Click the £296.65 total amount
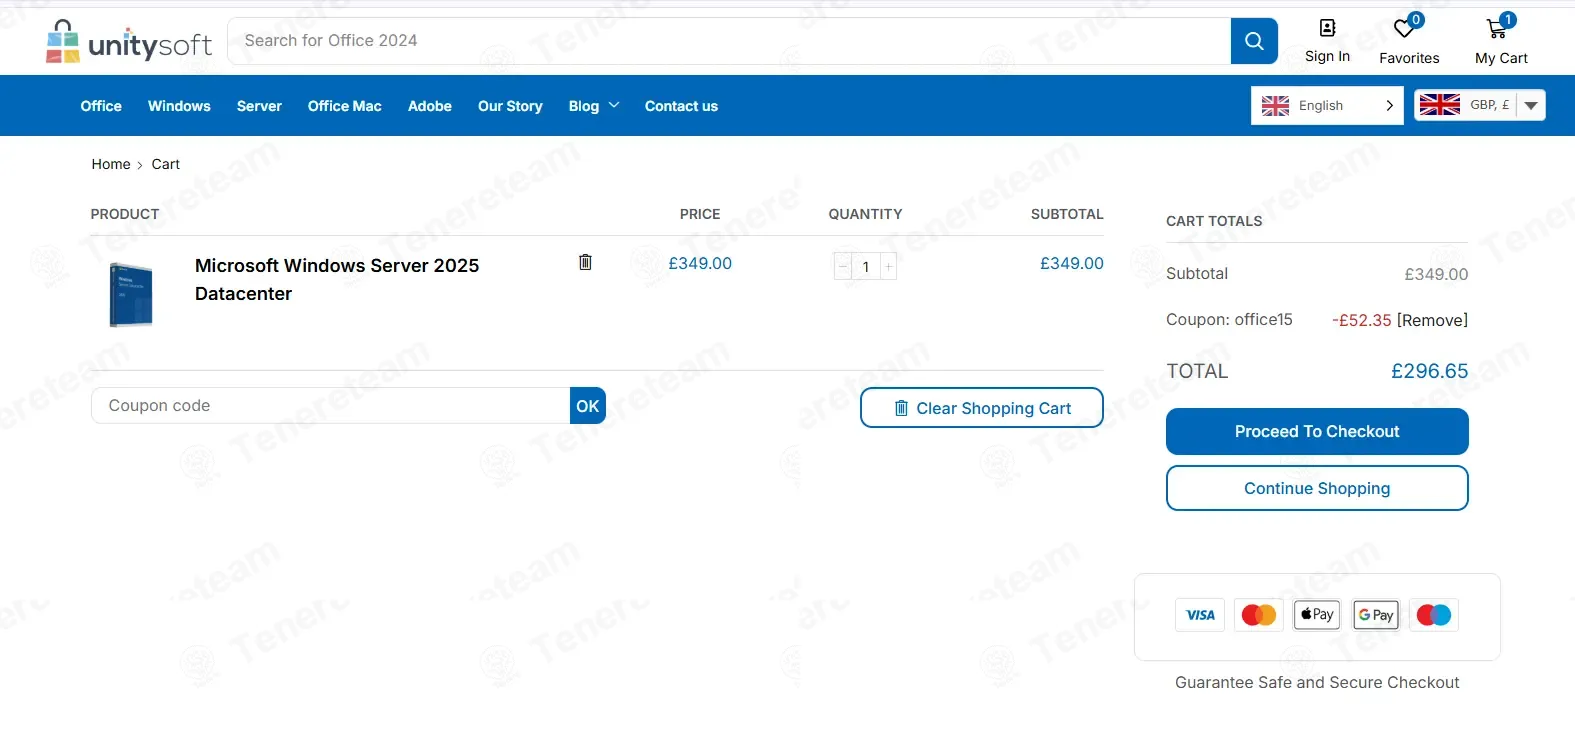This screenshot has width=1575, height=732. [x=1430, y=371]
